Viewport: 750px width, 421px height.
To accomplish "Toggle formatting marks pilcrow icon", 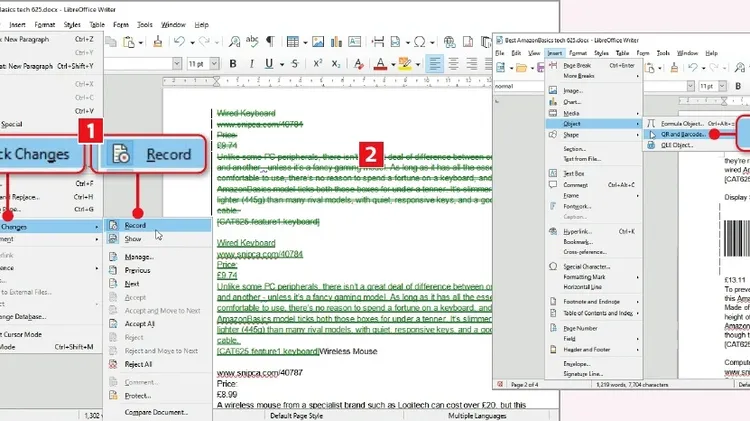I will pos(270,42).
